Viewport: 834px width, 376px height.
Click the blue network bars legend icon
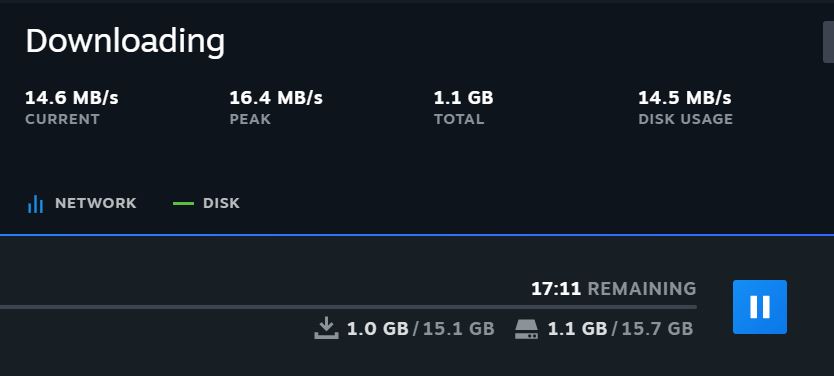(35, 204)
